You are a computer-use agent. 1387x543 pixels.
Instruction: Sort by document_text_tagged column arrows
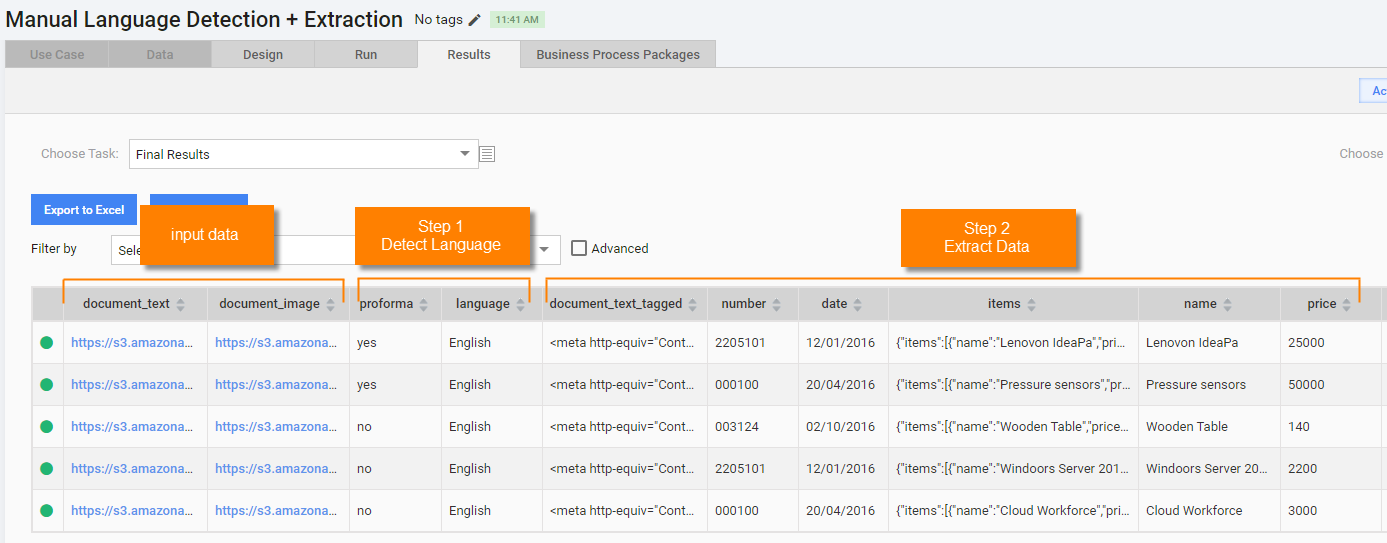693,304
